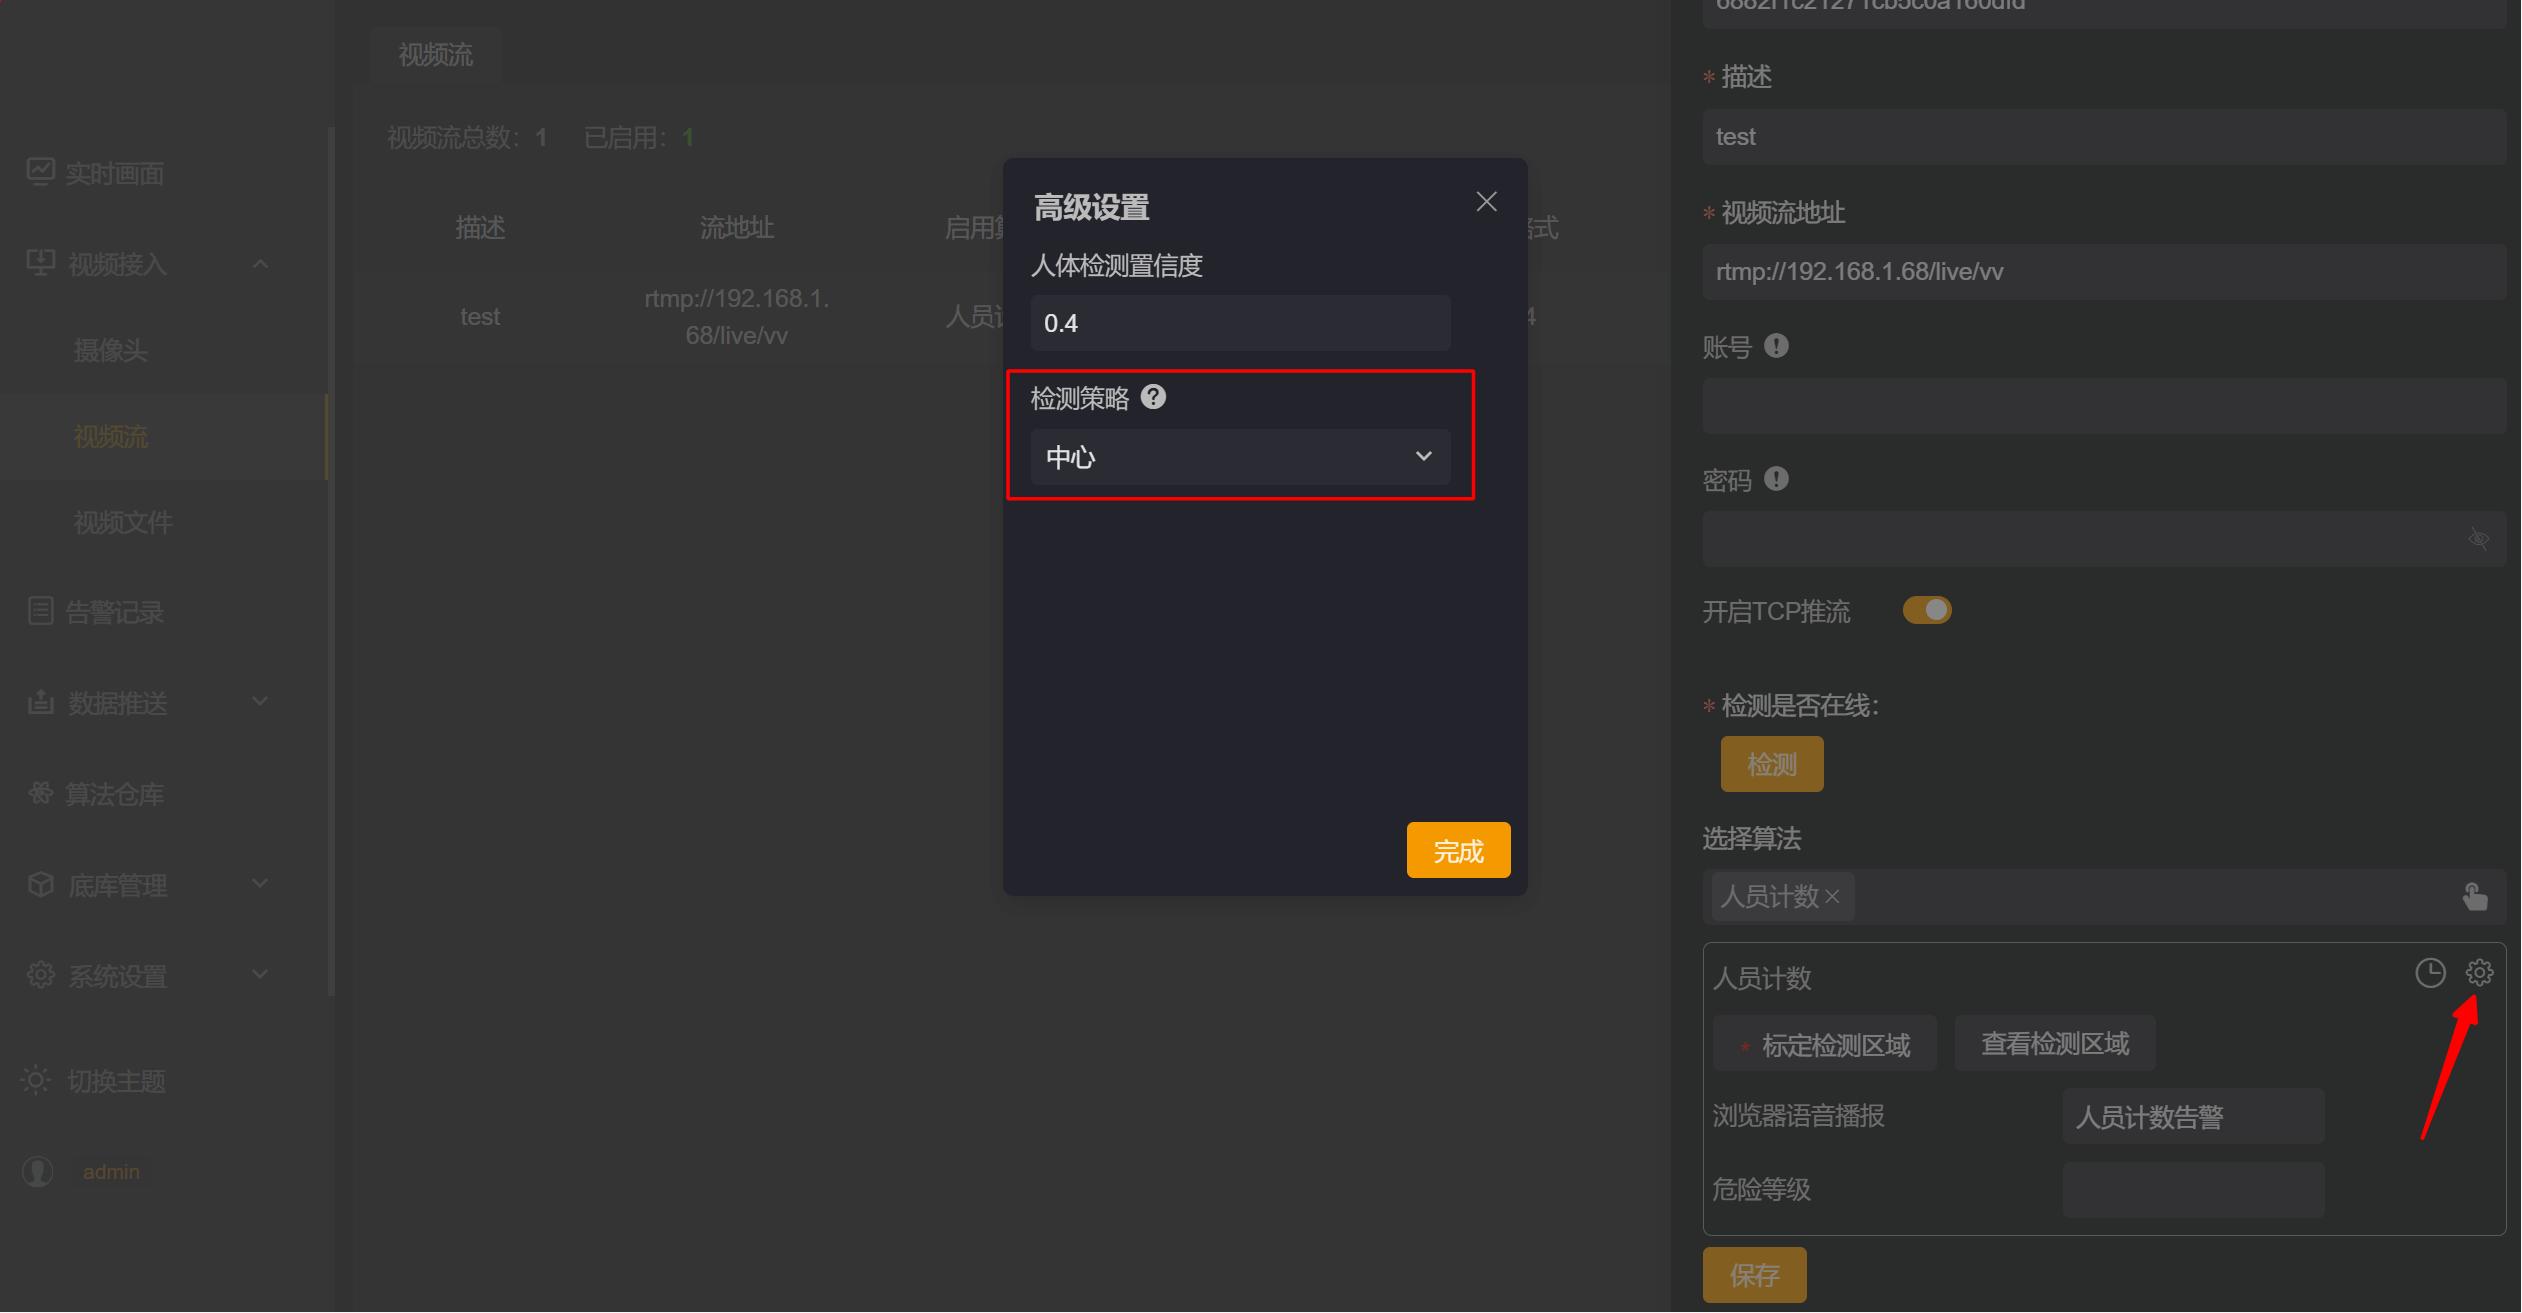Open 告警记录 in the sidebar
The height and width of the screenshot is (1313, 2522).
[114, 612]
